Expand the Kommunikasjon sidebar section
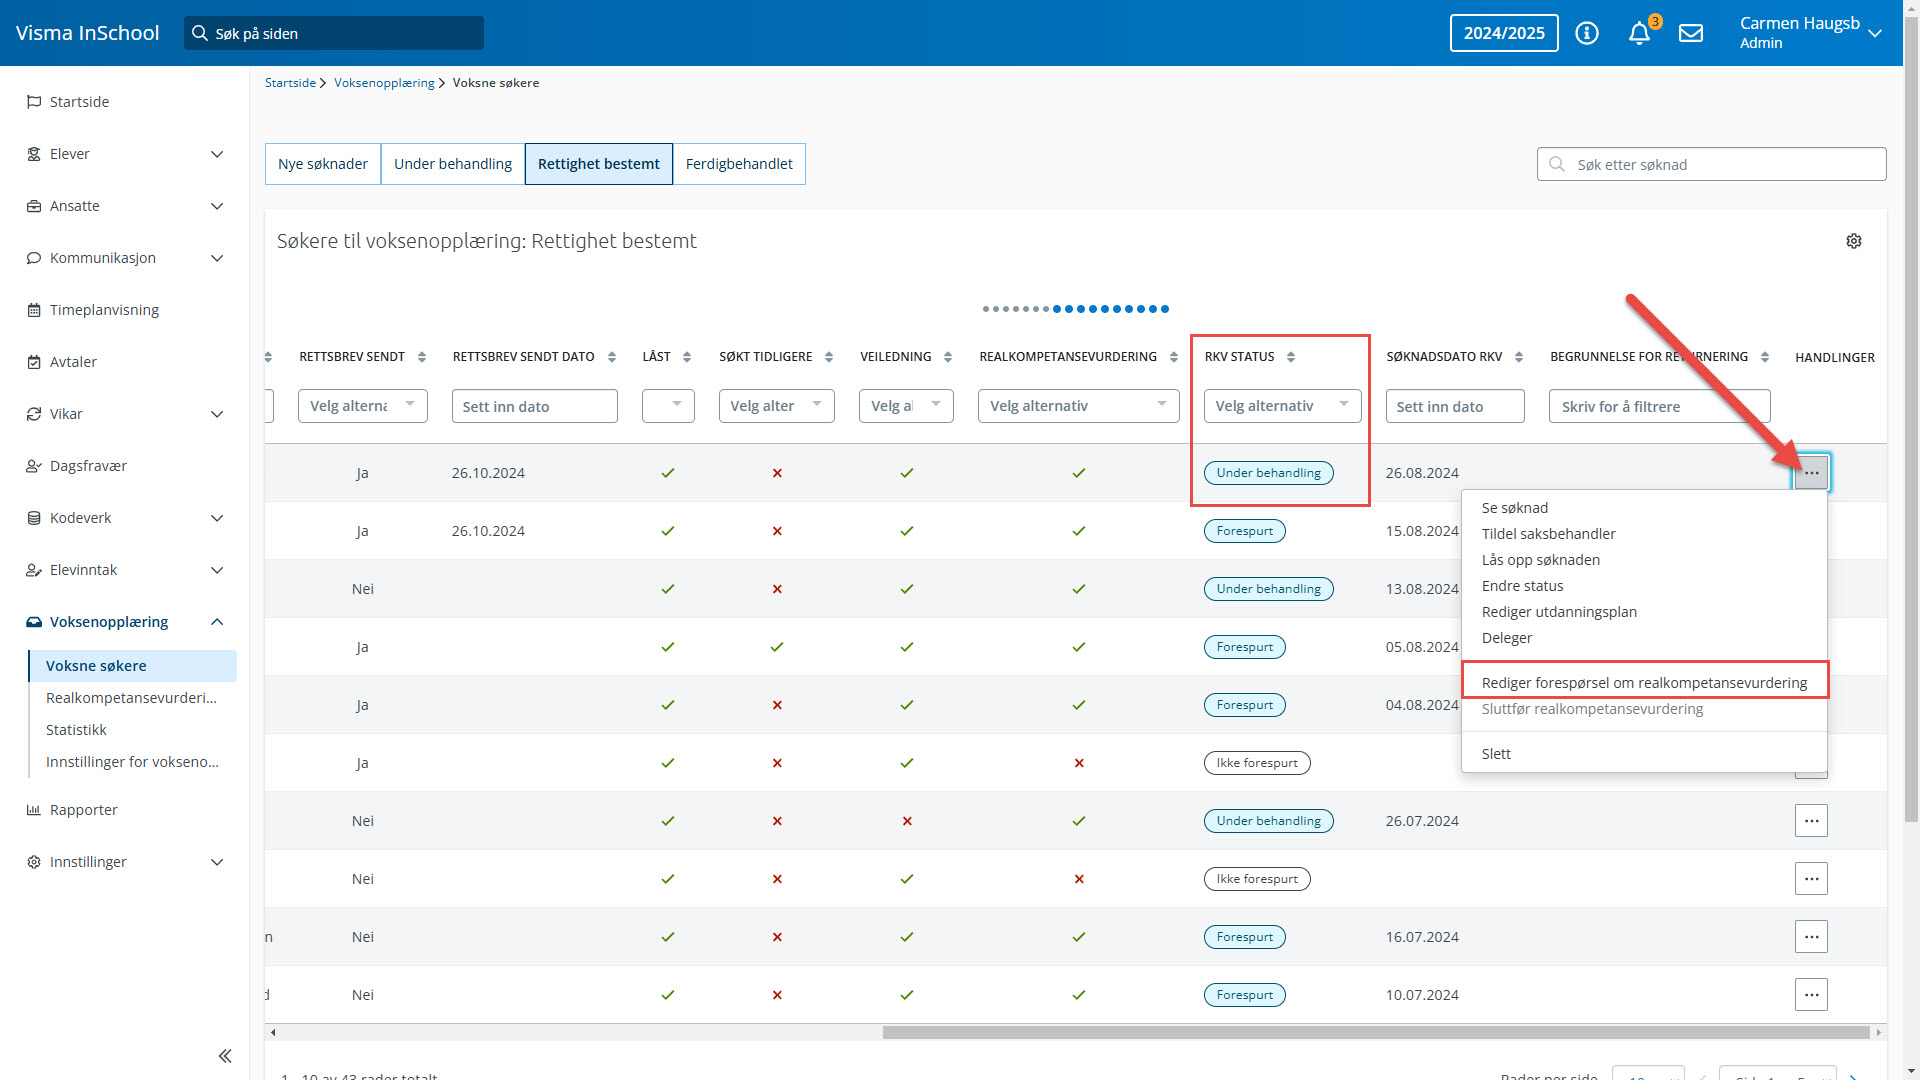This screenshot has width=1920, height=1080. tap(217, 258)
